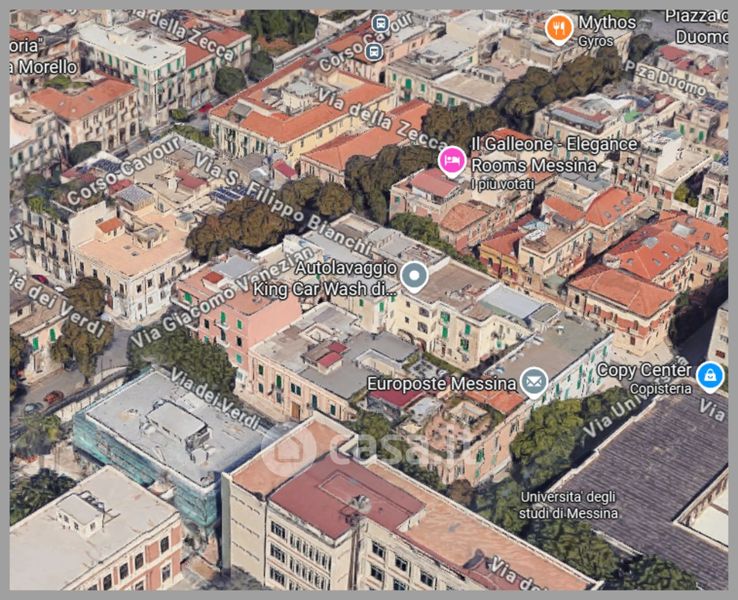The width and height of the screenshot is (738, 600).
Task: Click the 'Europoste Messina' label
Action: click(441, 384)
